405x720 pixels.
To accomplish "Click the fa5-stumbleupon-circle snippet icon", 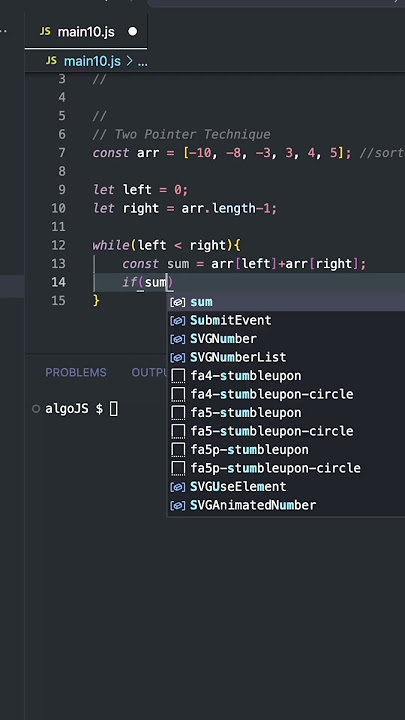I will (x=178, y=431).
